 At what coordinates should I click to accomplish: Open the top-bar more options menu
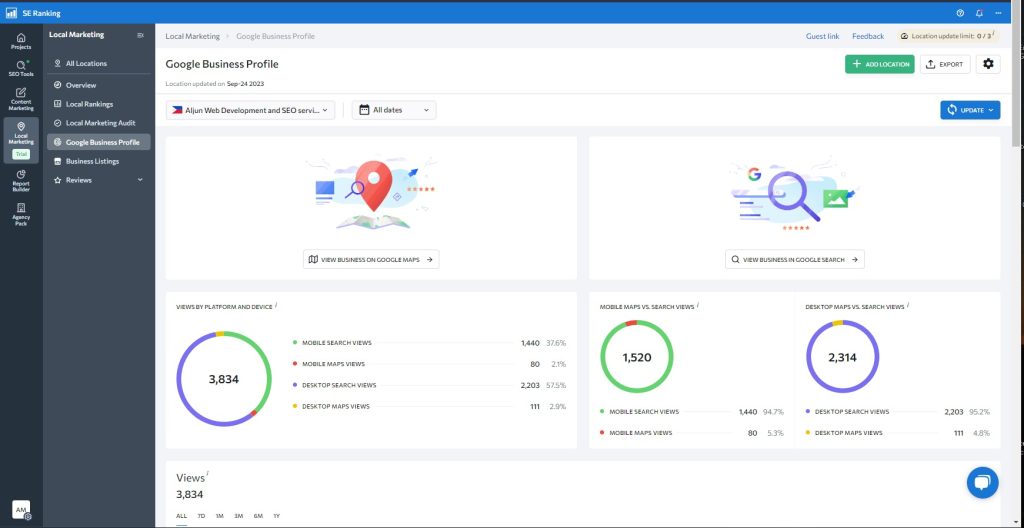pos(998,13)
